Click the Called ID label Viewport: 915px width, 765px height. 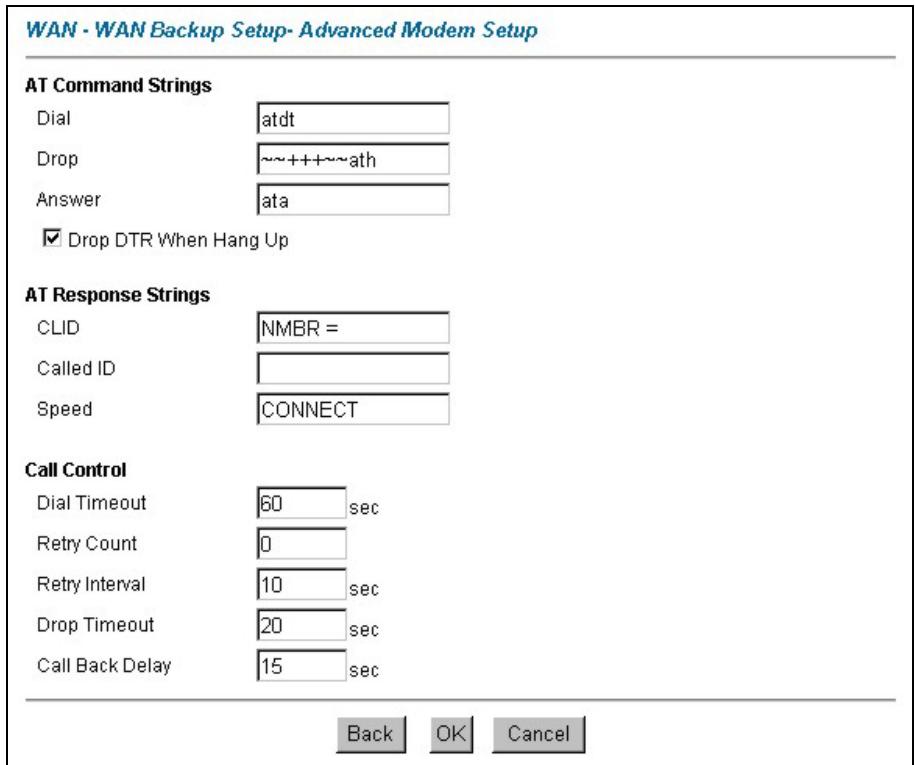[76, 368]
